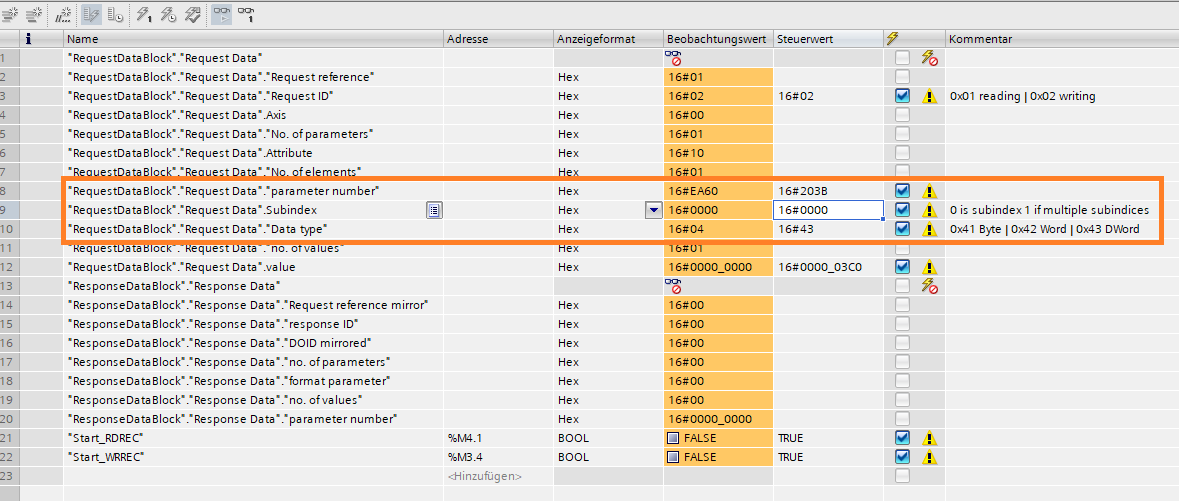The width and height of the screenshot is (1179, 501).
Task: Enable modify checkbox for Axis row
Action: 902,115
